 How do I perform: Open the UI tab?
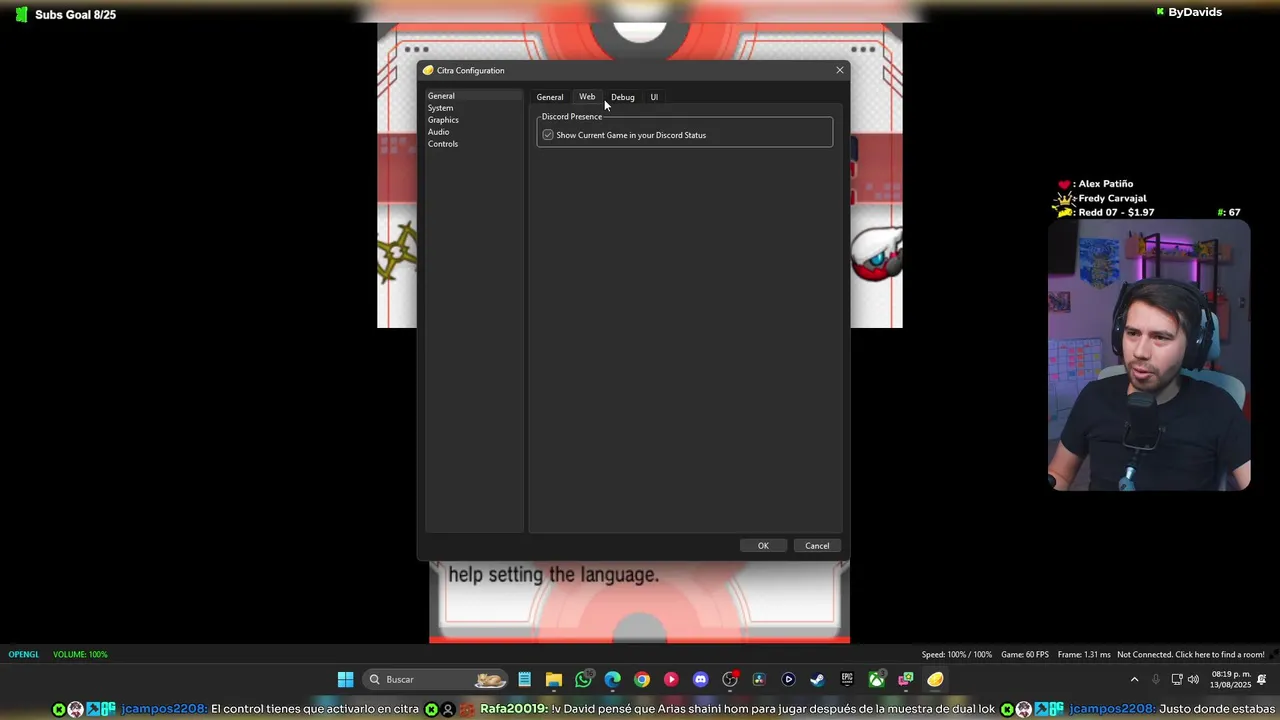(x=654, y=97)
